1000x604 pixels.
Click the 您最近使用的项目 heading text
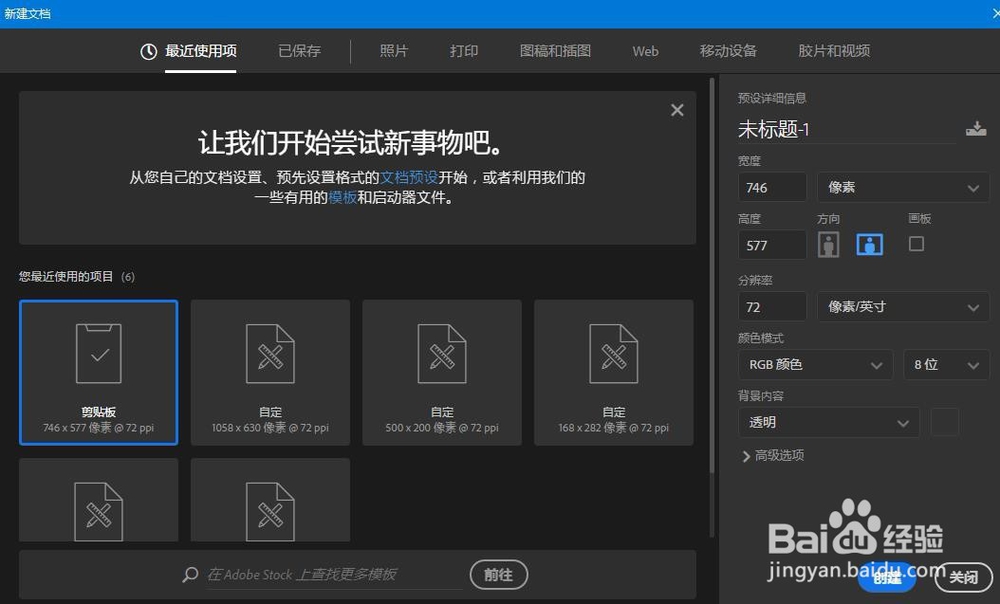point(66,276)
